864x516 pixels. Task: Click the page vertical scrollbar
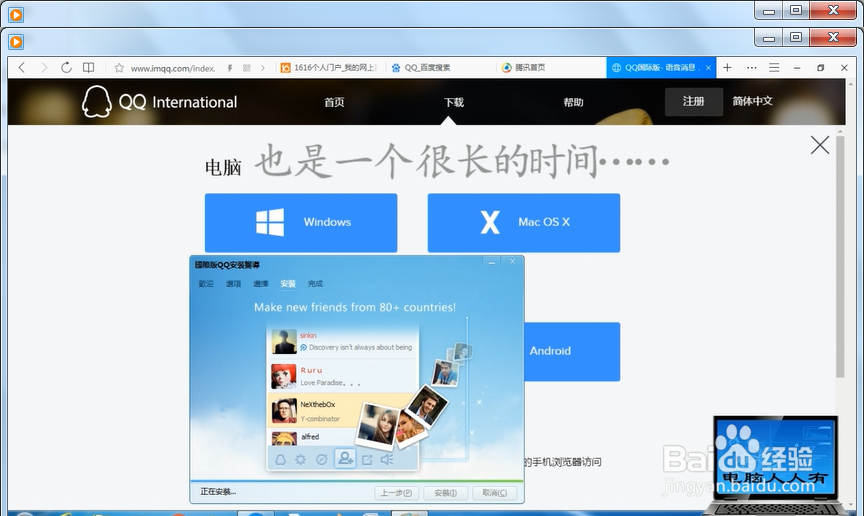(840, 256)
